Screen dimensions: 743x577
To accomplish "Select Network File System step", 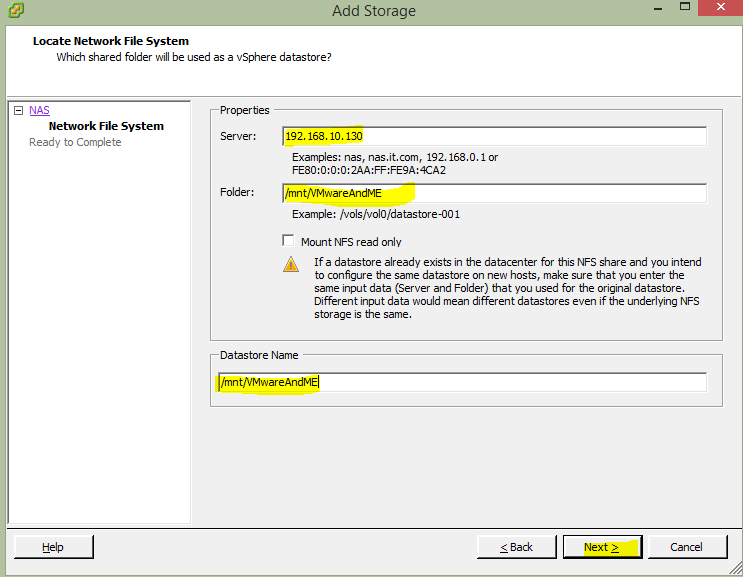I will point(106,126).
